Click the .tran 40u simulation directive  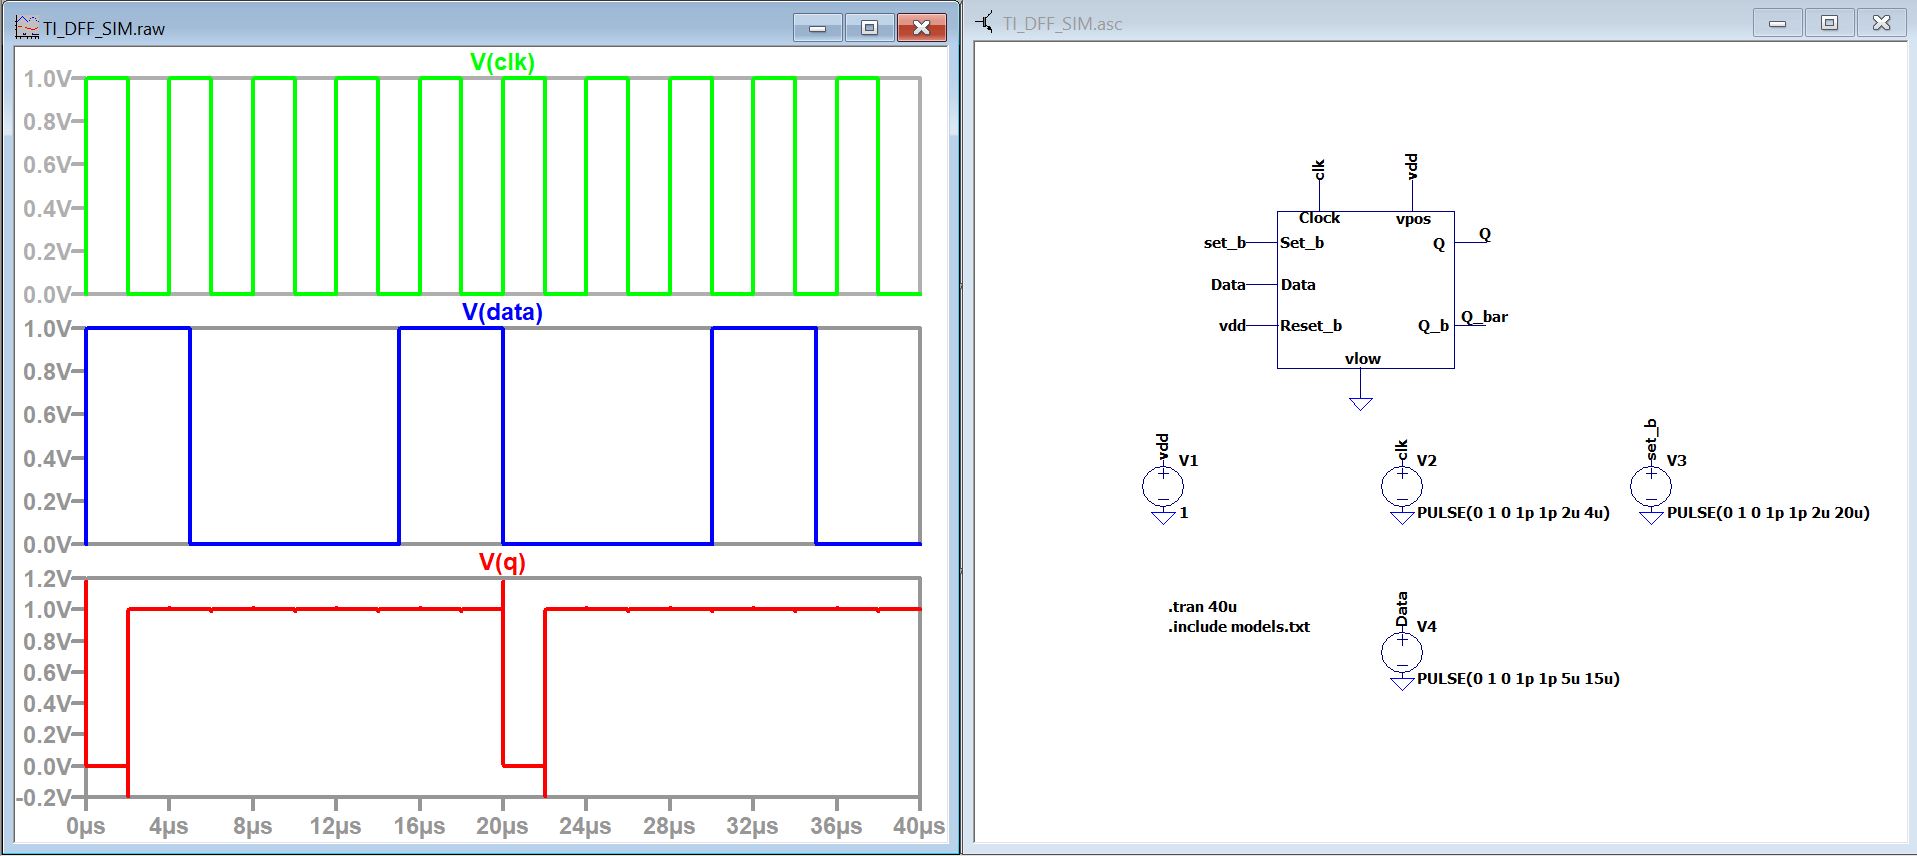click(1202, 607)
